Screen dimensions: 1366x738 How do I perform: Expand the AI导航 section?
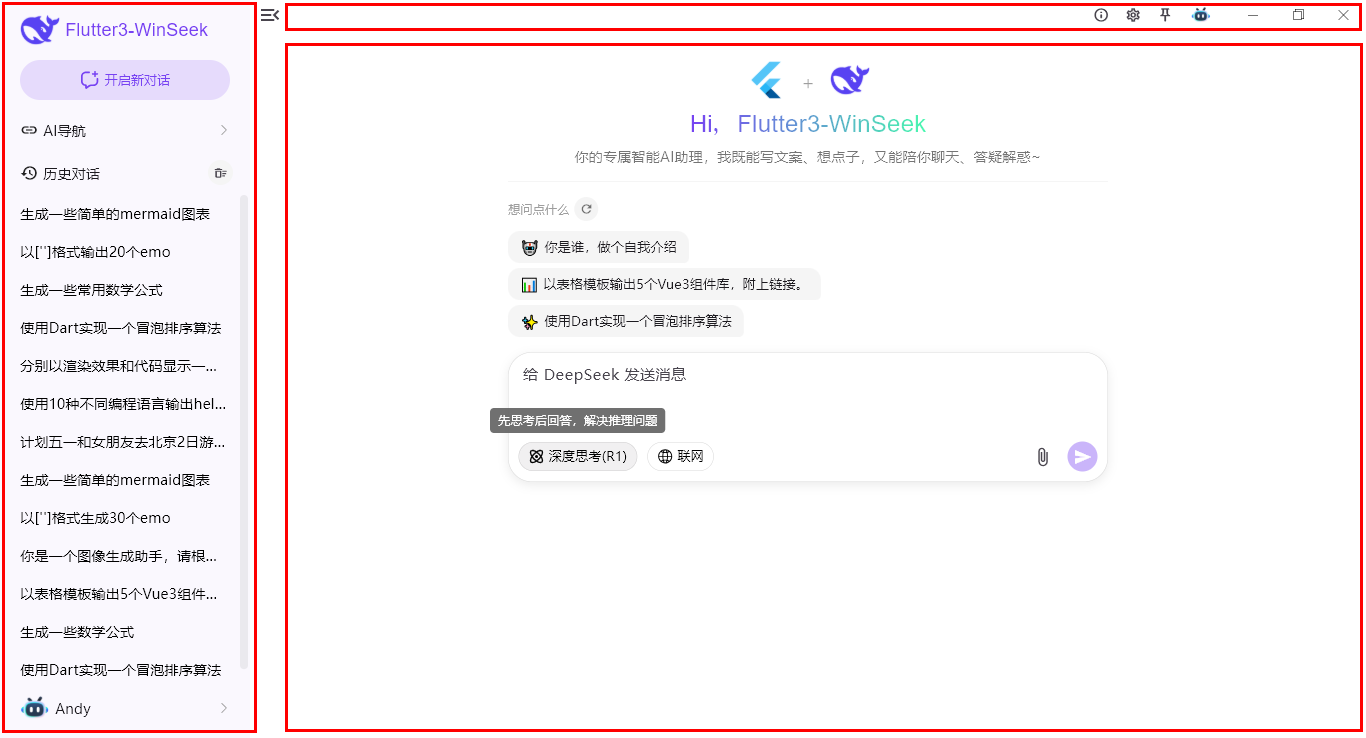[125, 130]
